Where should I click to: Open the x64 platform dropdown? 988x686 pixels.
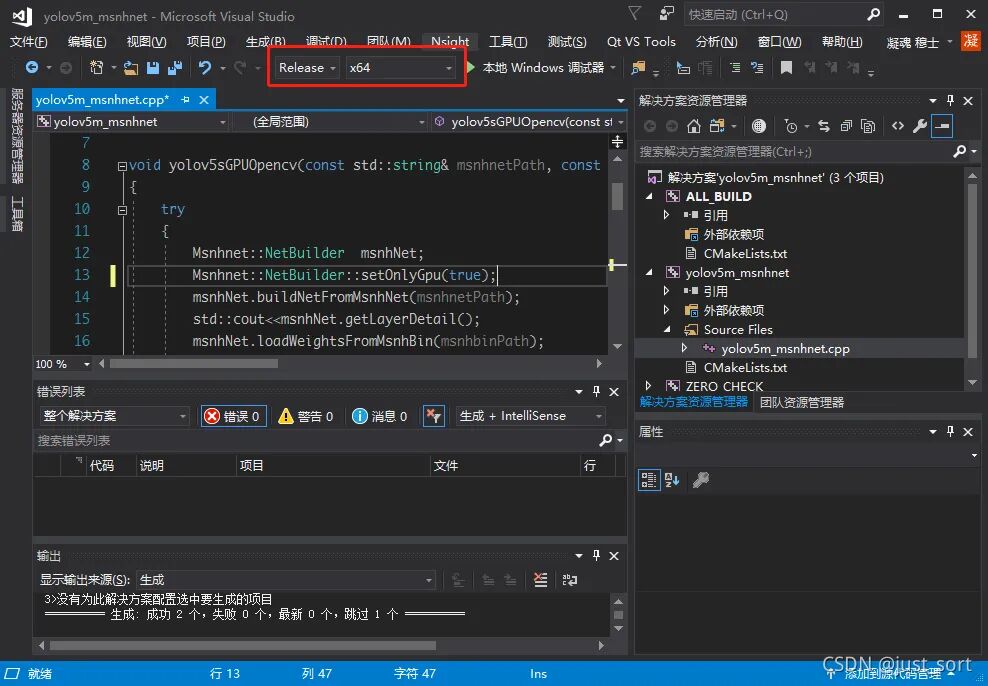tap(399, 67)
